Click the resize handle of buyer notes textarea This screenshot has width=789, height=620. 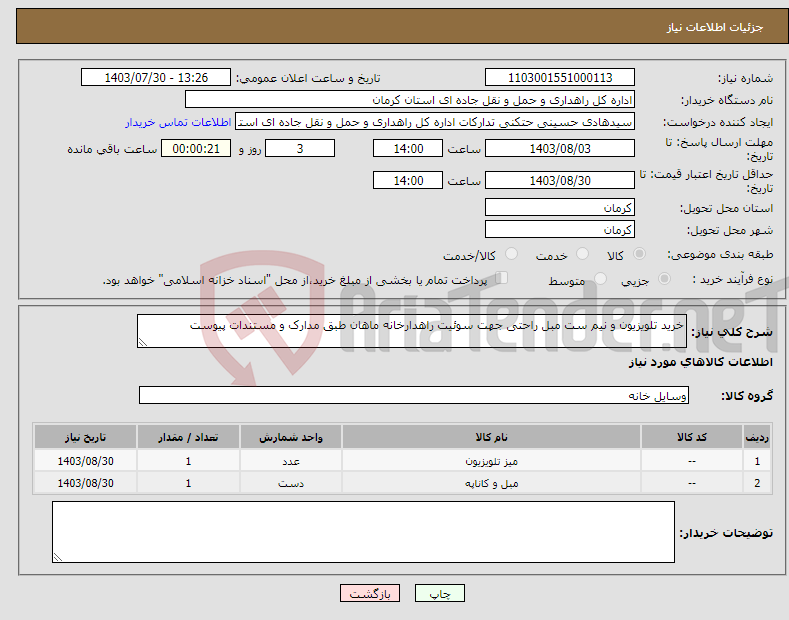pyautogui.click(x=58, y=557)
